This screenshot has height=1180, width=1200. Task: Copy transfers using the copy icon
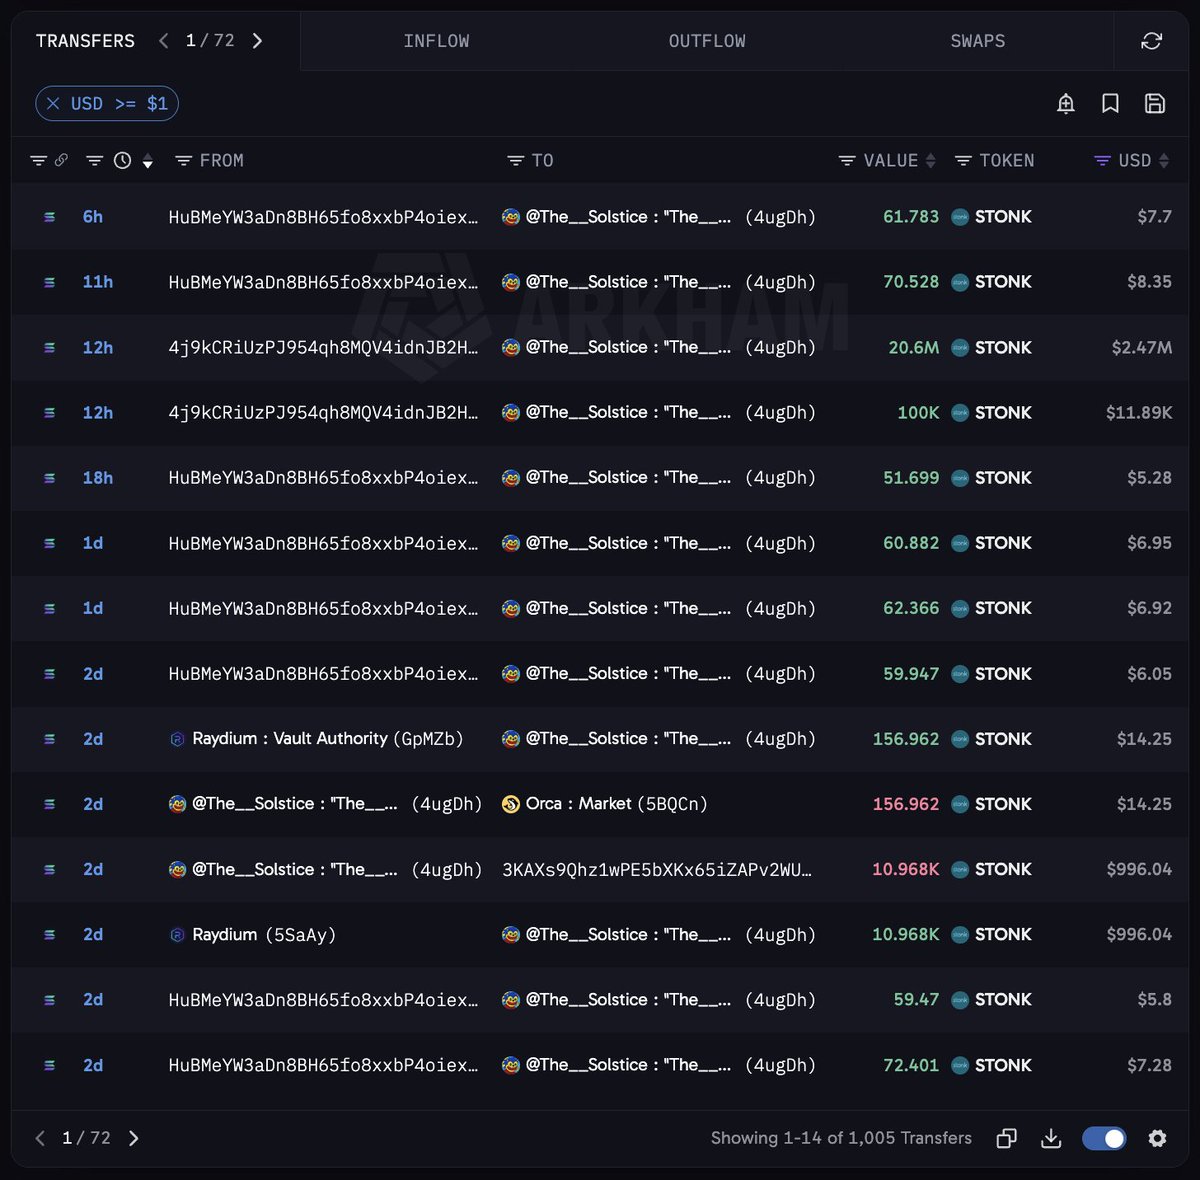(1007, 1138)
